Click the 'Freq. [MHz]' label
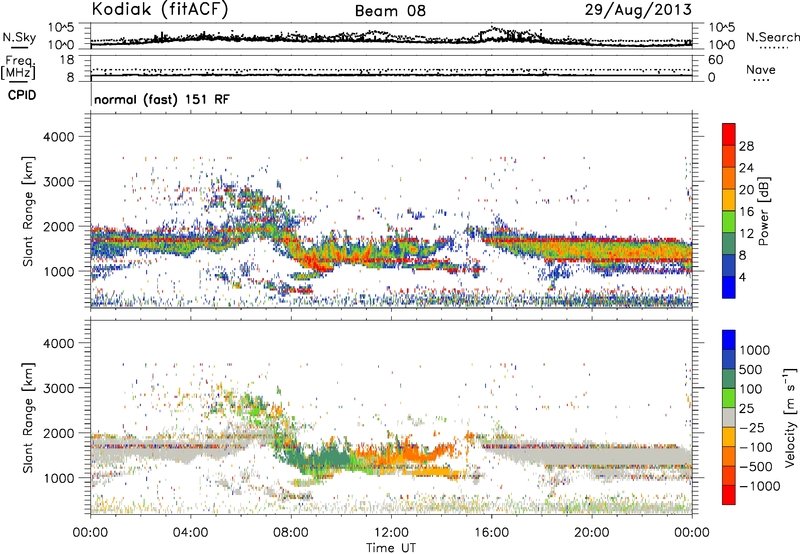 tap(18, 67)
